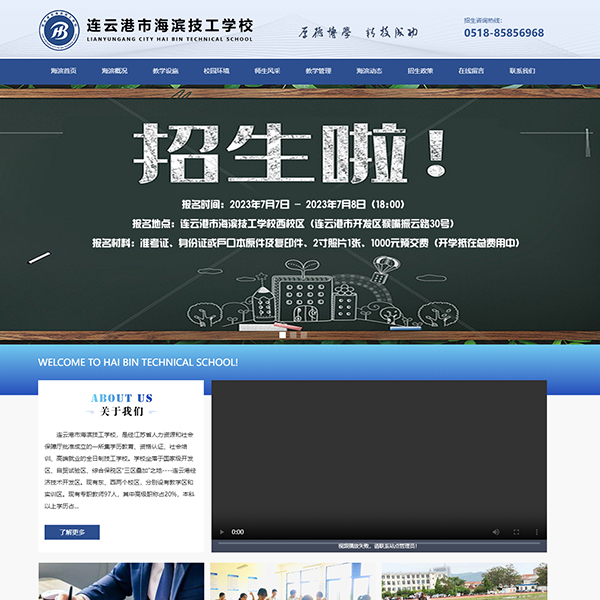
Task: Open the video's three-dot more options menu
Action: (x=536, y=532)
